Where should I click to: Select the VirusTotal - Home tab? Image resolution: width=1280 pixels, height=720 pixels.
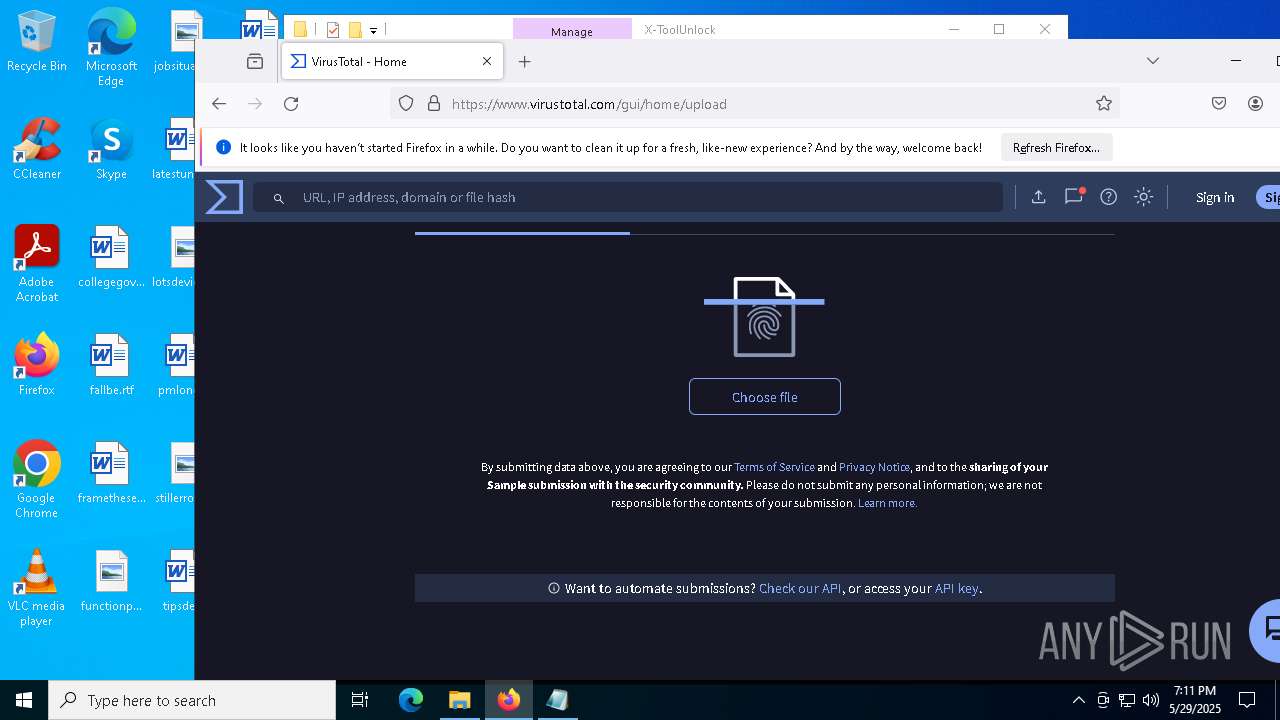pyautogui.click(x=392, y=62)
